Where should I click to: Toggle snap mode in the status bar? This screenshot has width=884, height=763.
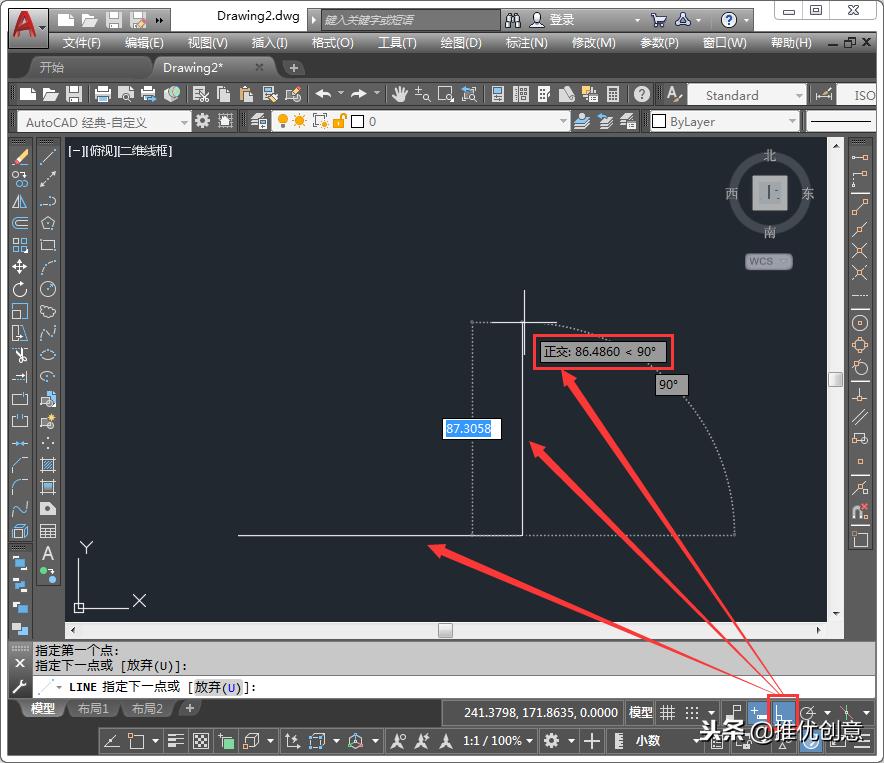[x=694, y=711]
